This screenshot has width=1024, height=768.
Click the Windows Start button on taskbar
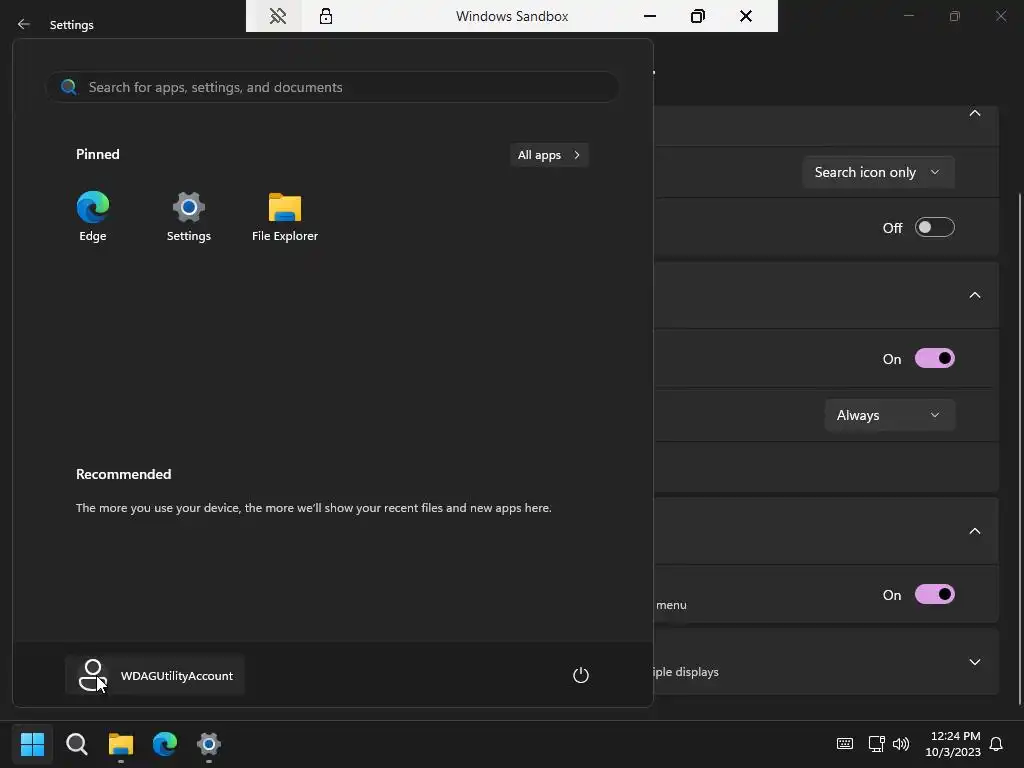coord(32,743)
